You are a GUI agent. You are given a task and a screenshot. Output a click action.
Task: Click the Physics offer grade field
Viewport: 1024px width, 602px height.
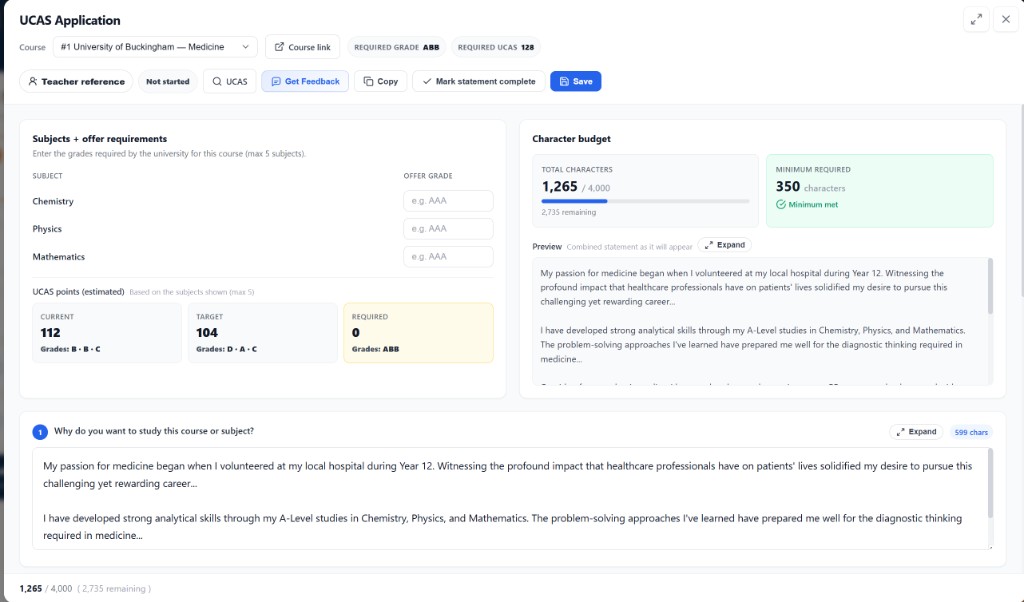448,229
